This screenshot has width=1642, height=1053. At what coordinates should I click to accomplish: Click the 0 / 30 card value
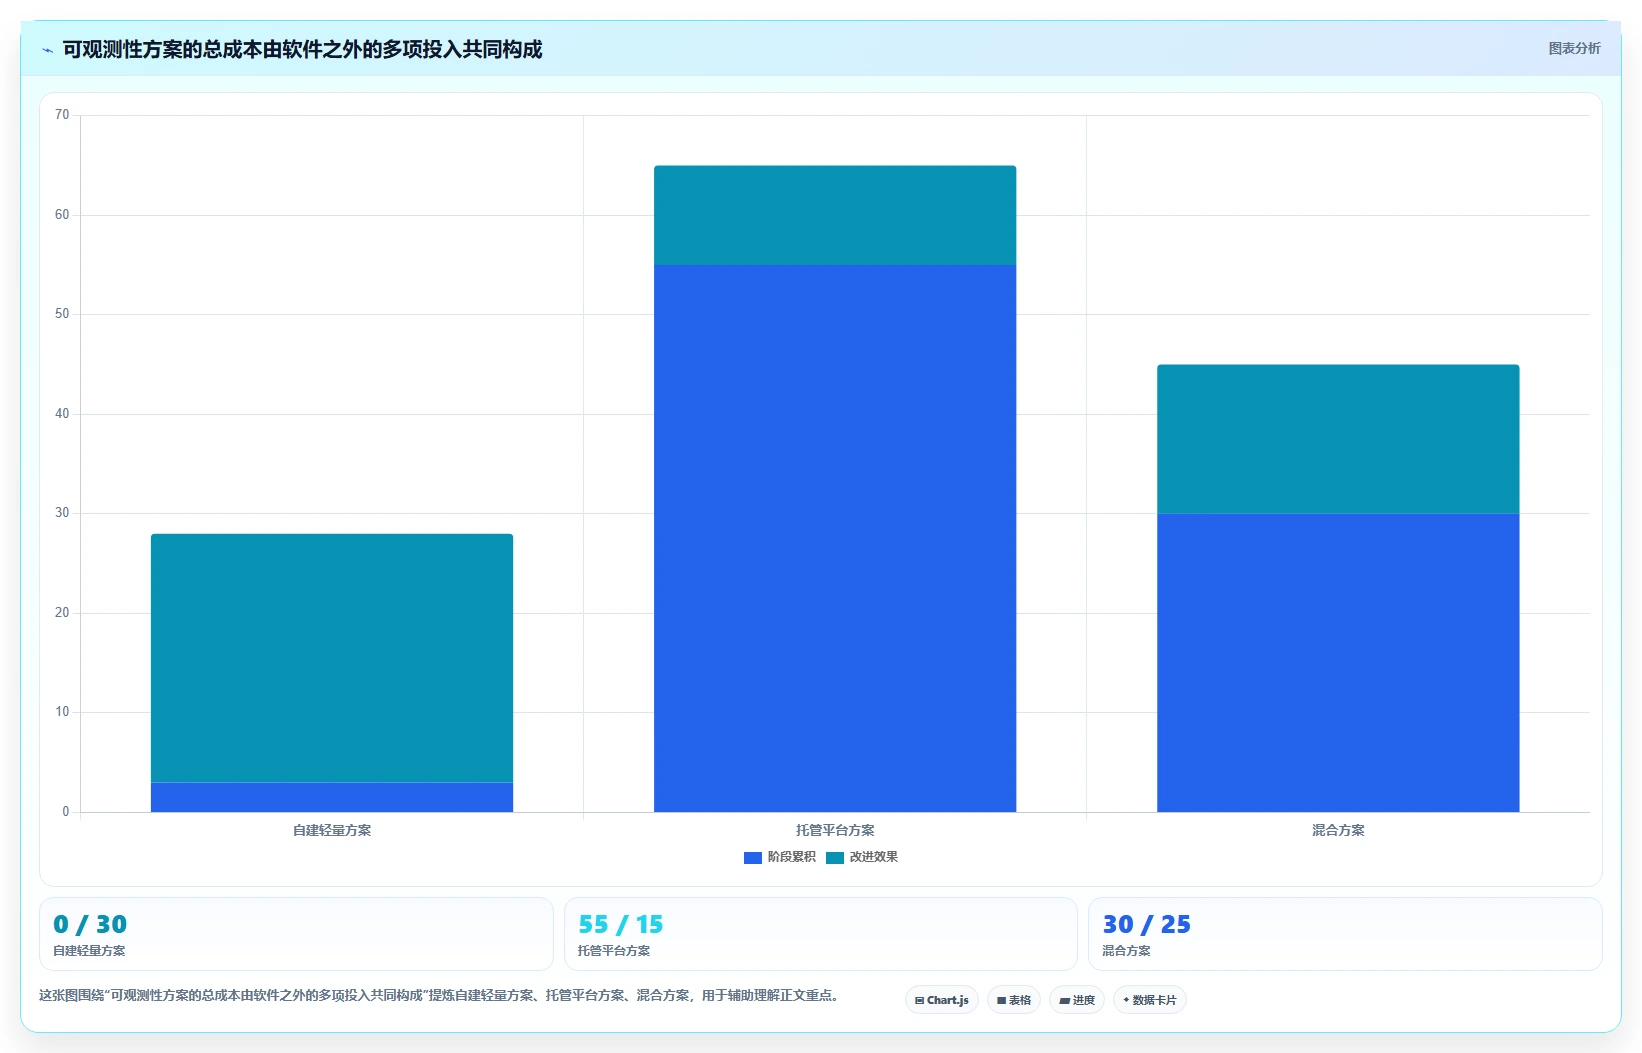[x=90, y=924]
